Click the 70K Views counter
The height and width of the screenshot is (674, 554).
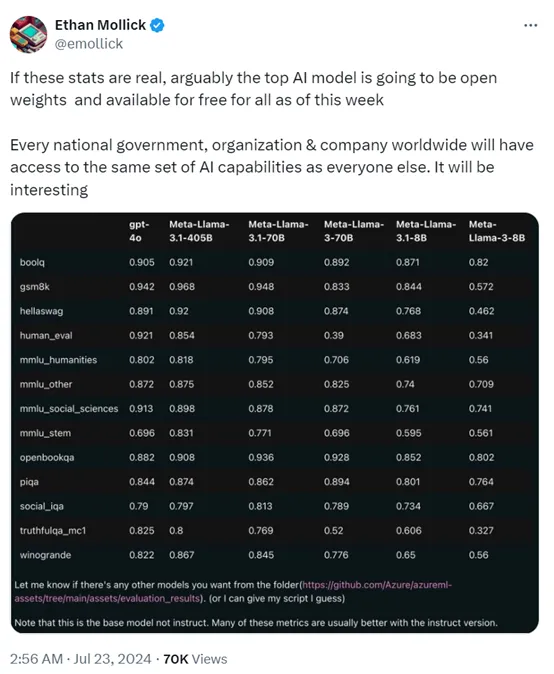(x=195, y=659)
